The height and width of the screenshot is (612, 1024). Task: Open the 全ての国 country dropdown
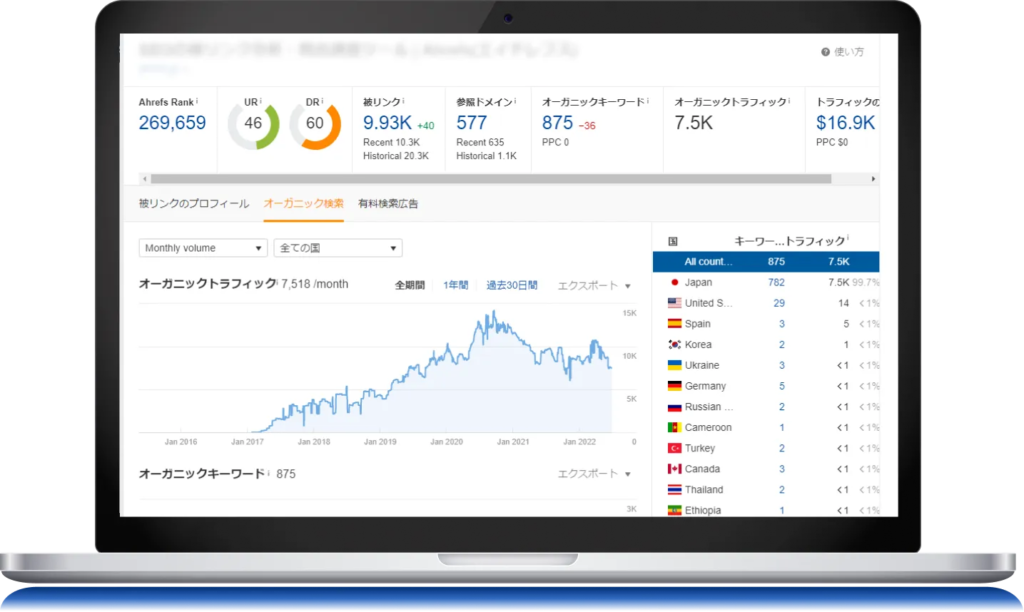click(338, 248)
